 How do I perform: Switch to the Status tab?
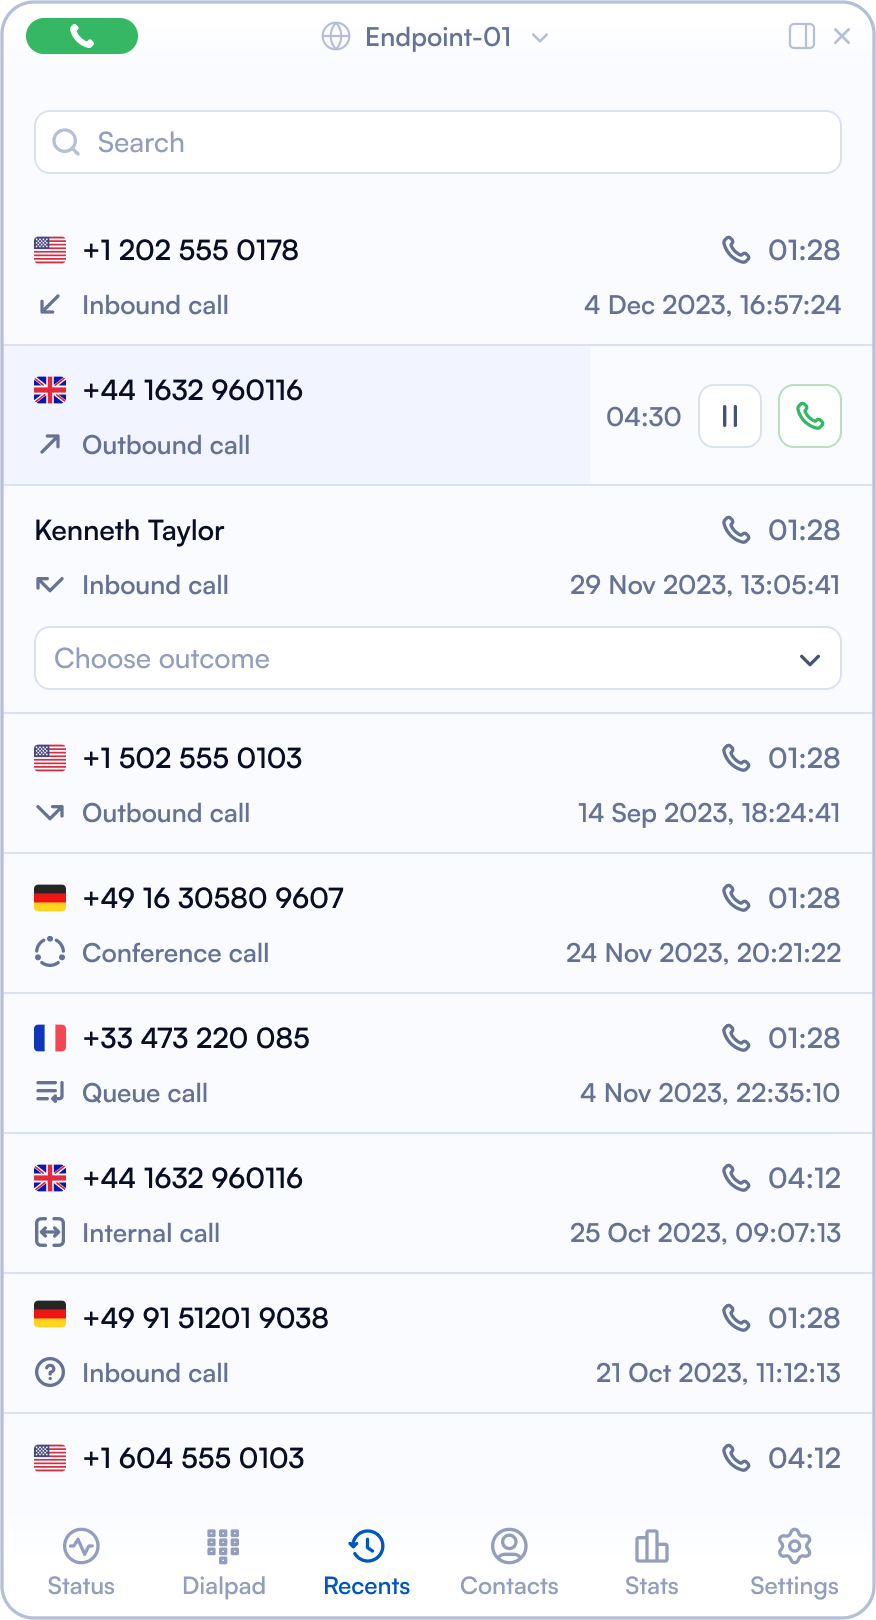tap(81, 1562)
